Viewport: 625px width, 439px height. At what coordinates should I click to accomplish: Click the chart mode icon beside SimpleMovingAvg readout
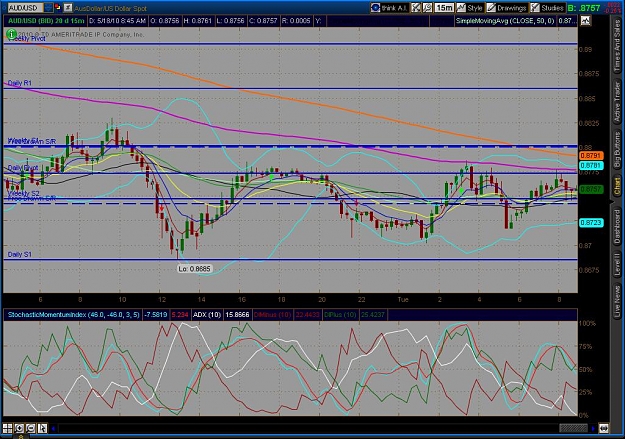pyautogui.click(x=585, y=20)
